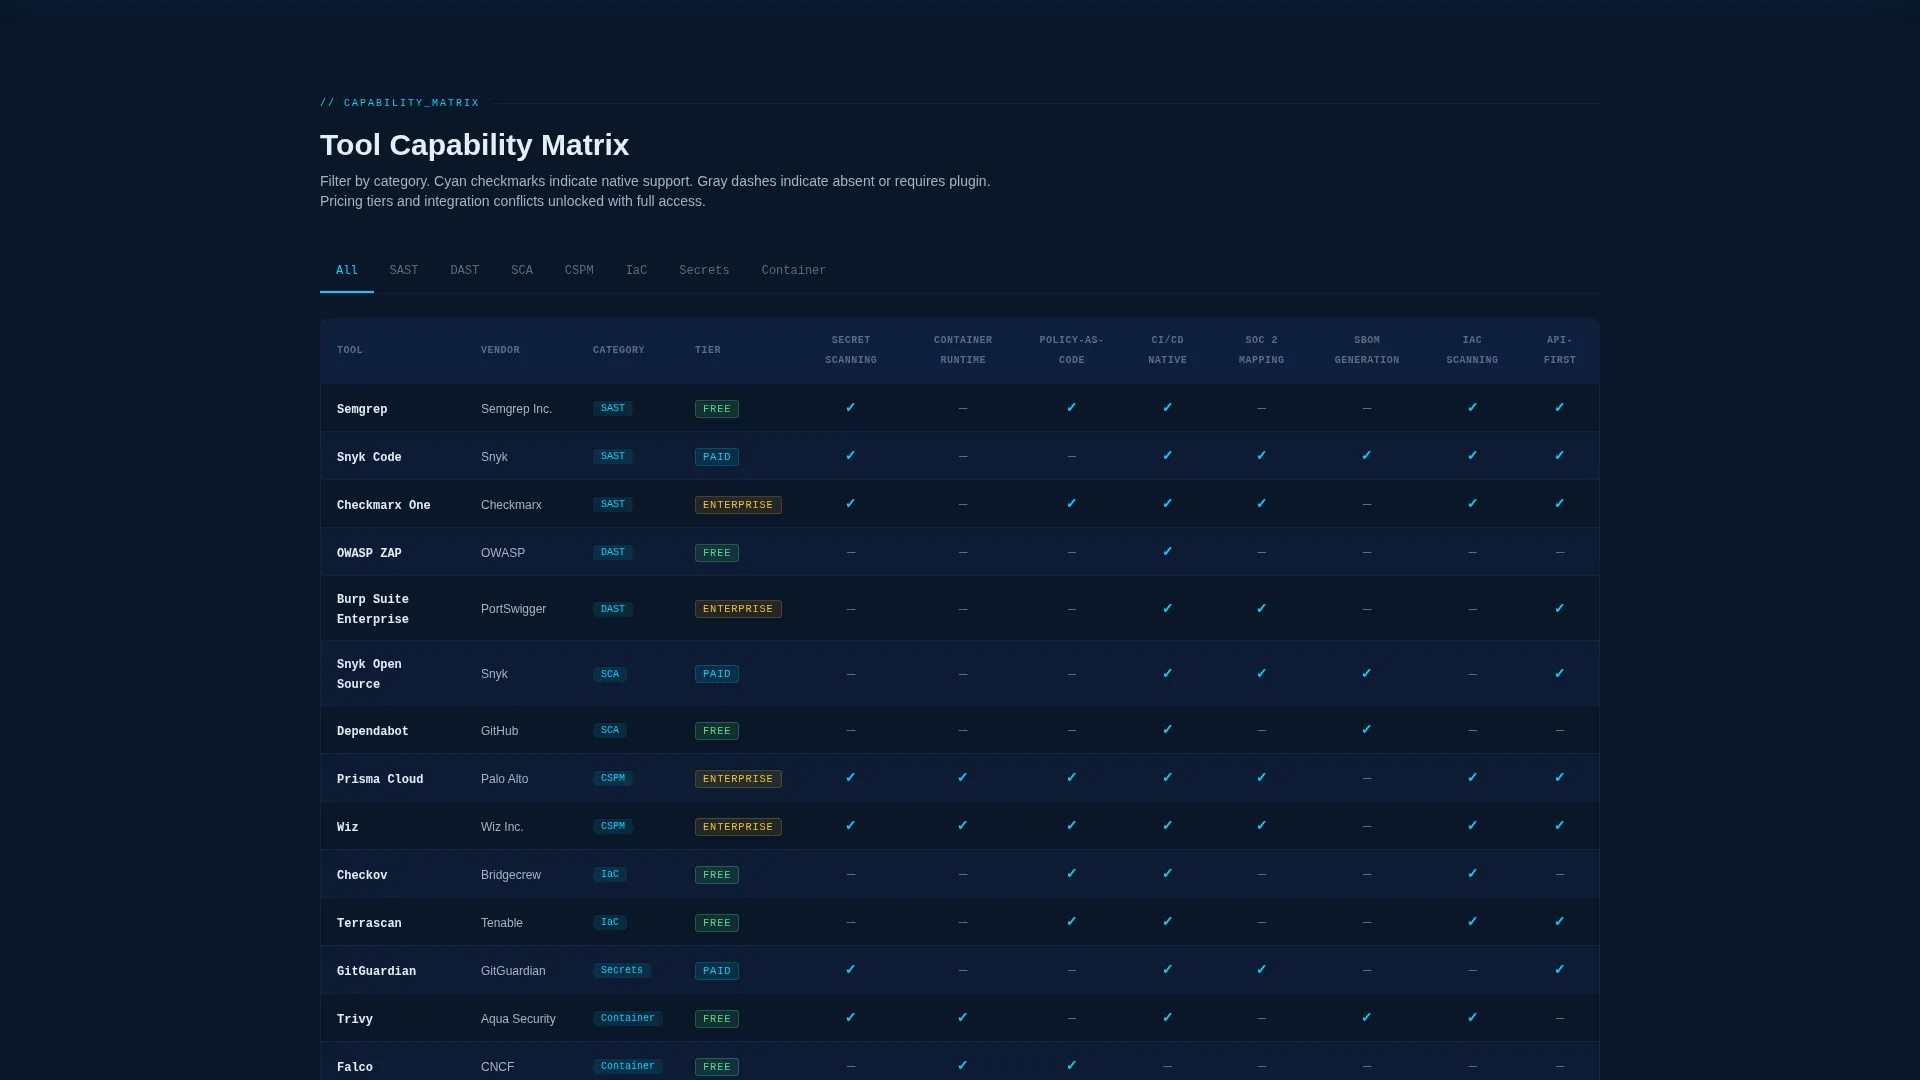Click Snyk Code's PAID tier badge
This screenshot has height=1080, width=1920.
point(717,457)
